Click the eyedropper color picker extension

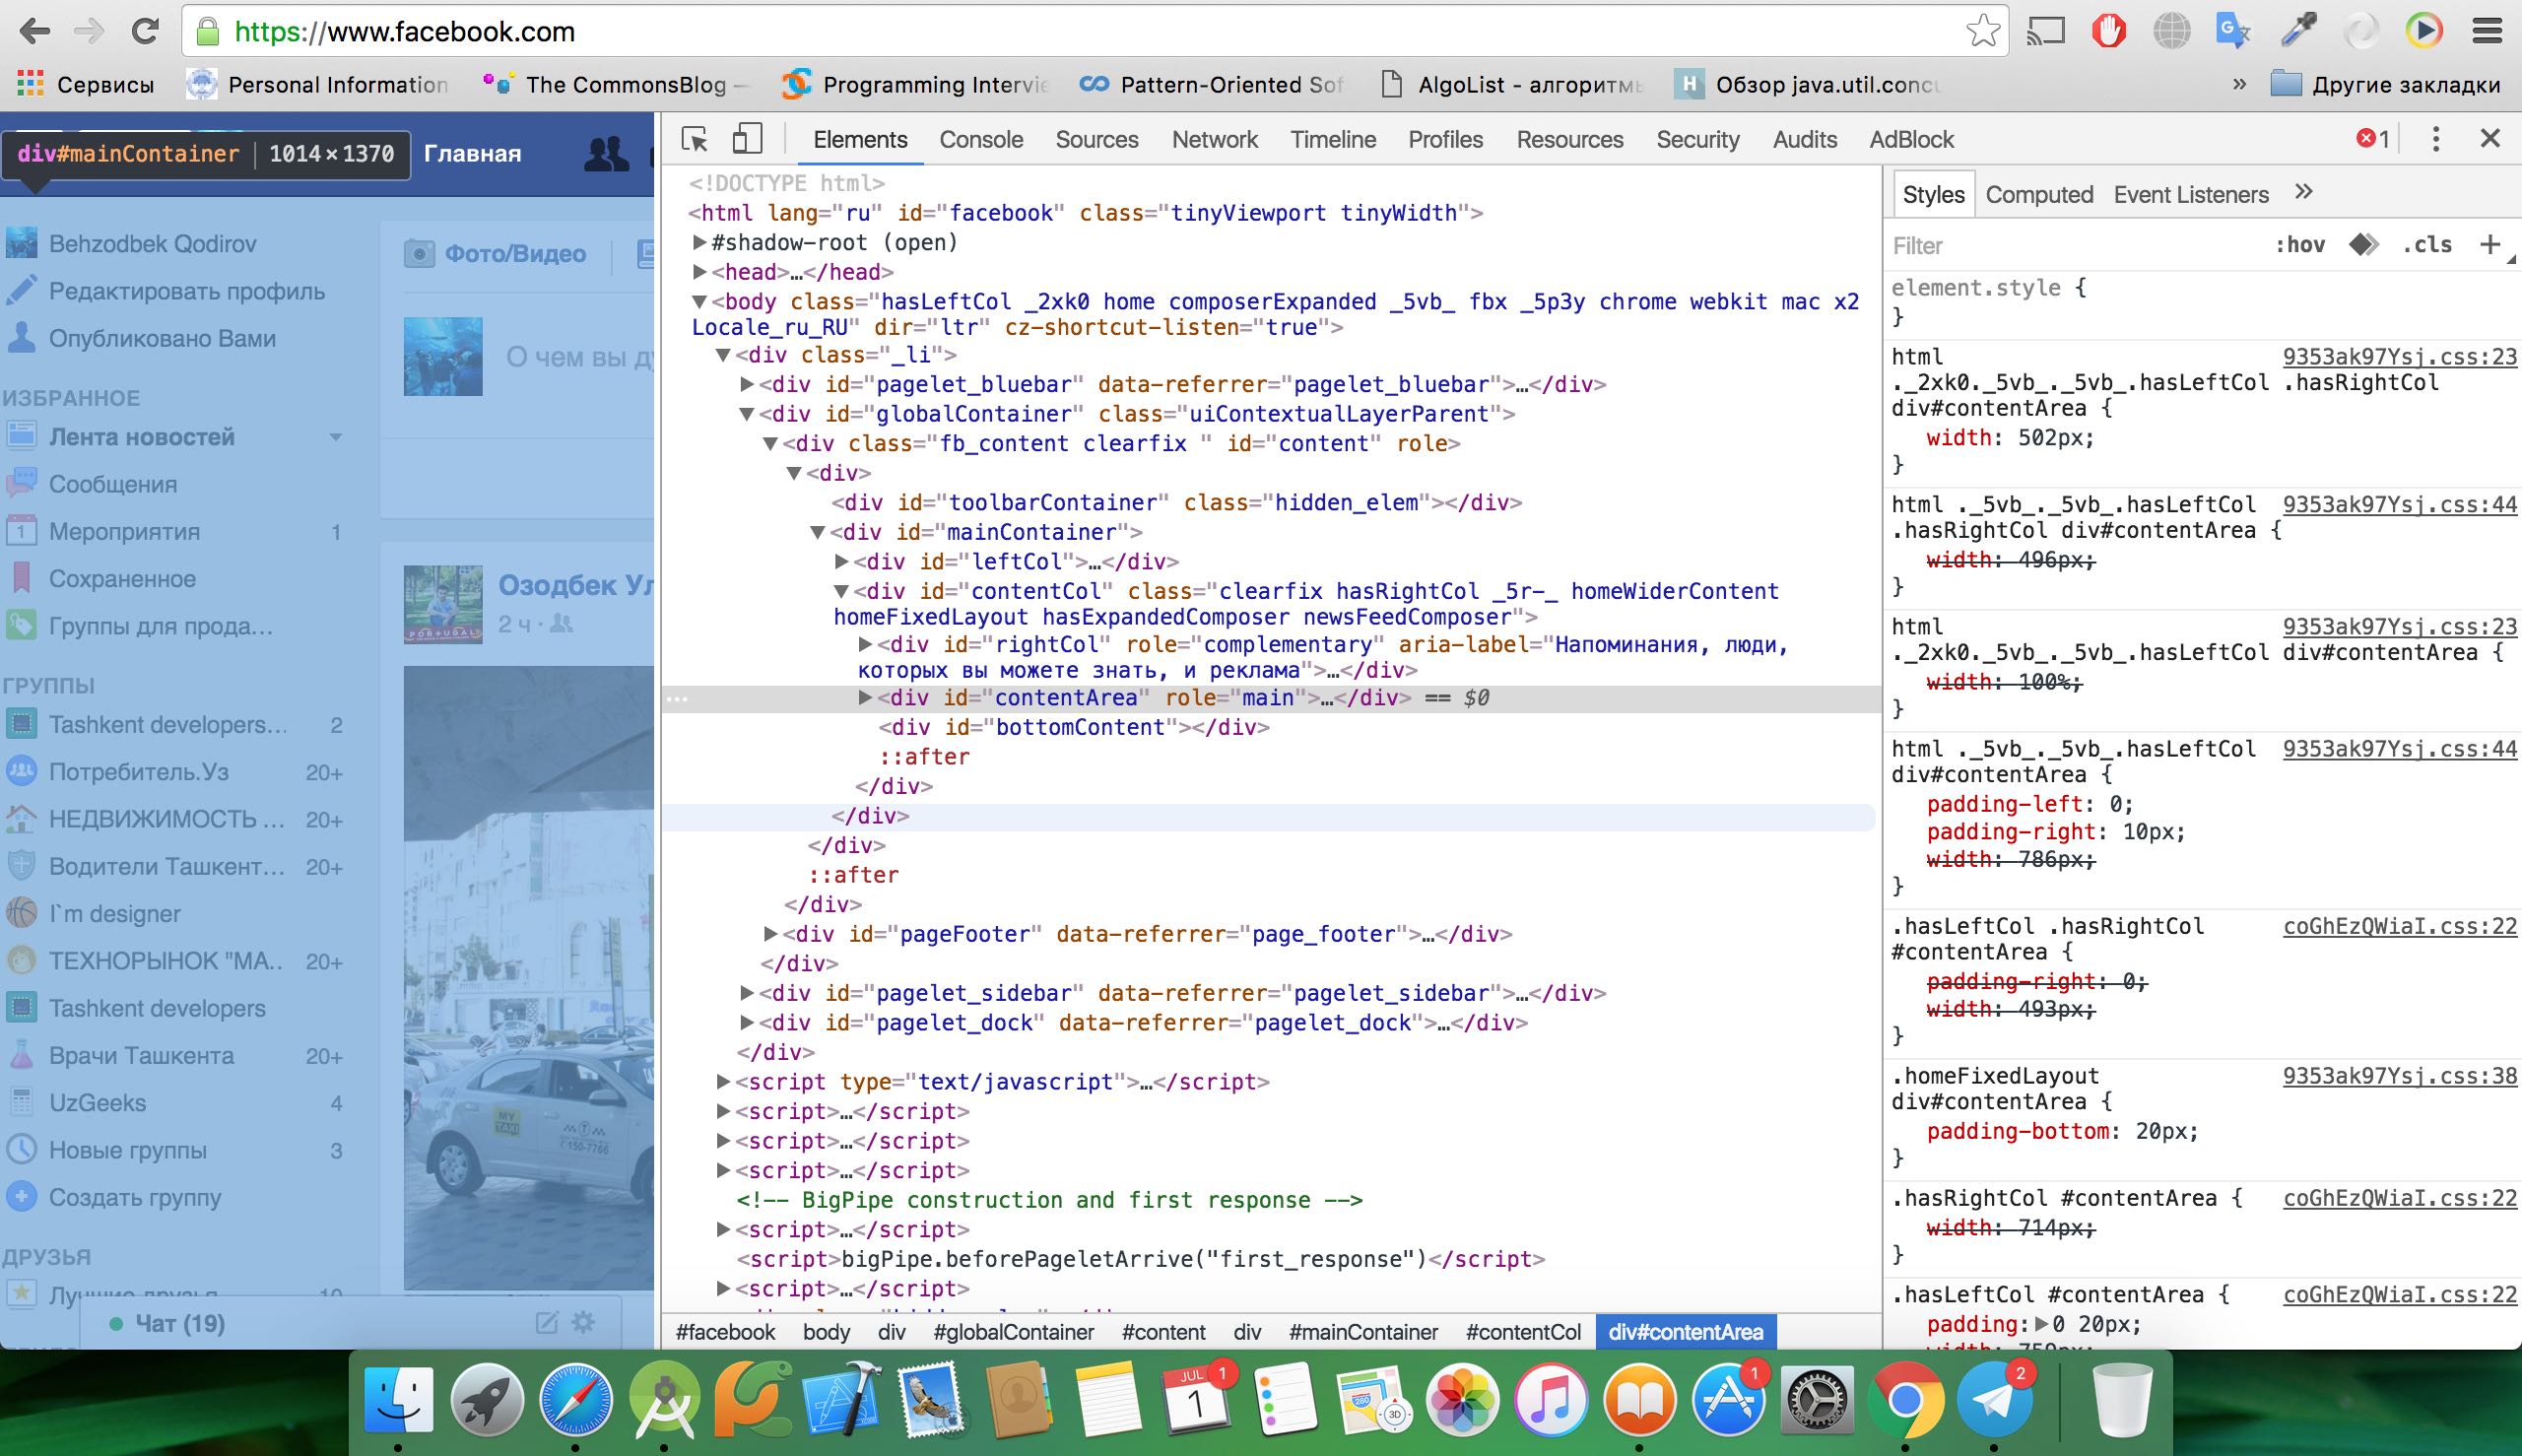2298,32
